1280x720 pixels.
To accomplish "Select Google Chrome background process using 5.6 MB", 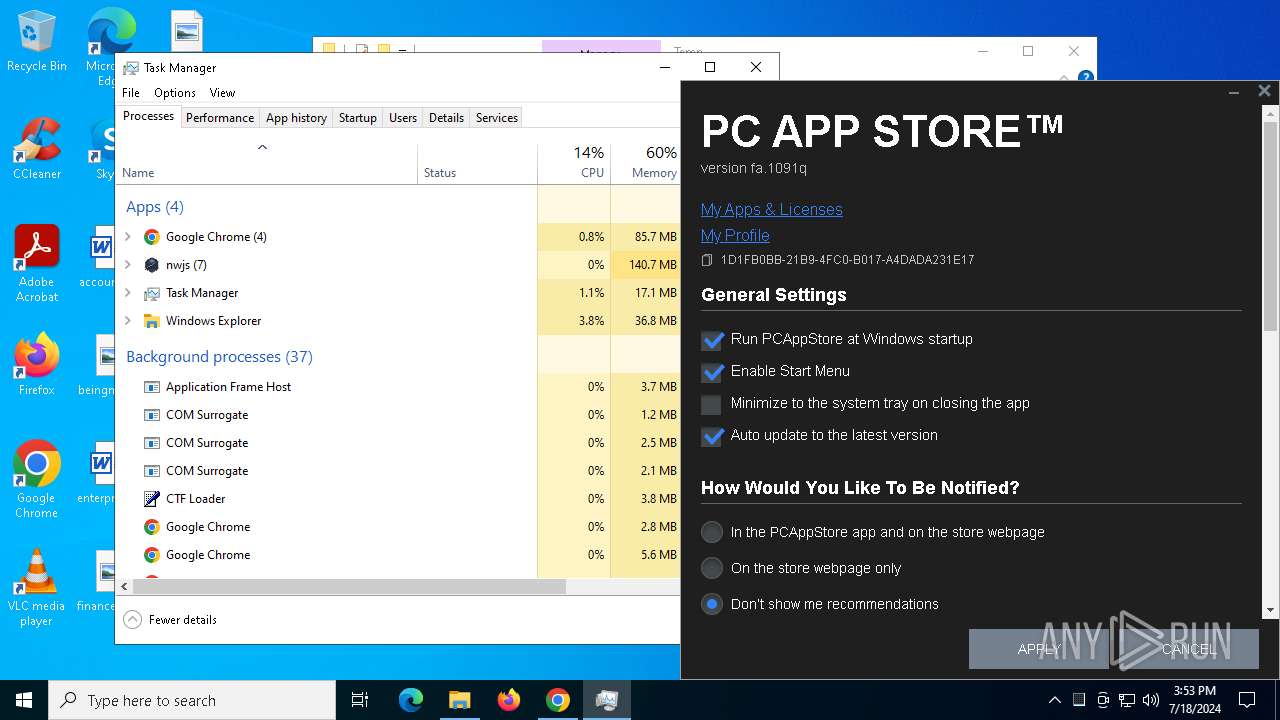I will 398,555.
